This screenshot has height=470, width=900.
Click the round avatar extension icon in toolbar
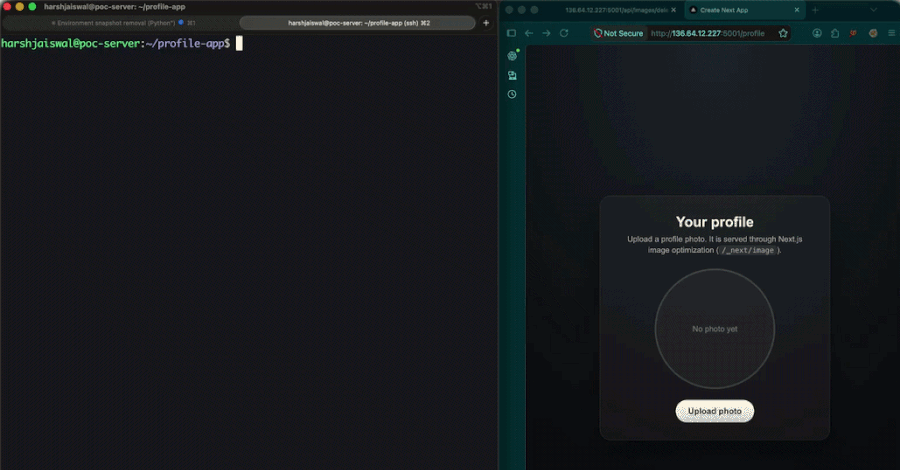pos(873,33)
